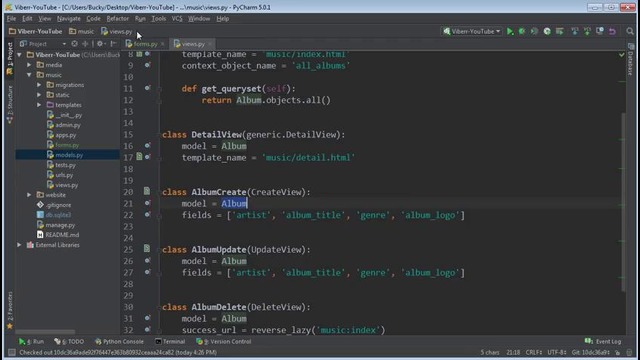Open the Python Console tool window
The height and width of the screenshot is (360, 640).
point(119,342)
